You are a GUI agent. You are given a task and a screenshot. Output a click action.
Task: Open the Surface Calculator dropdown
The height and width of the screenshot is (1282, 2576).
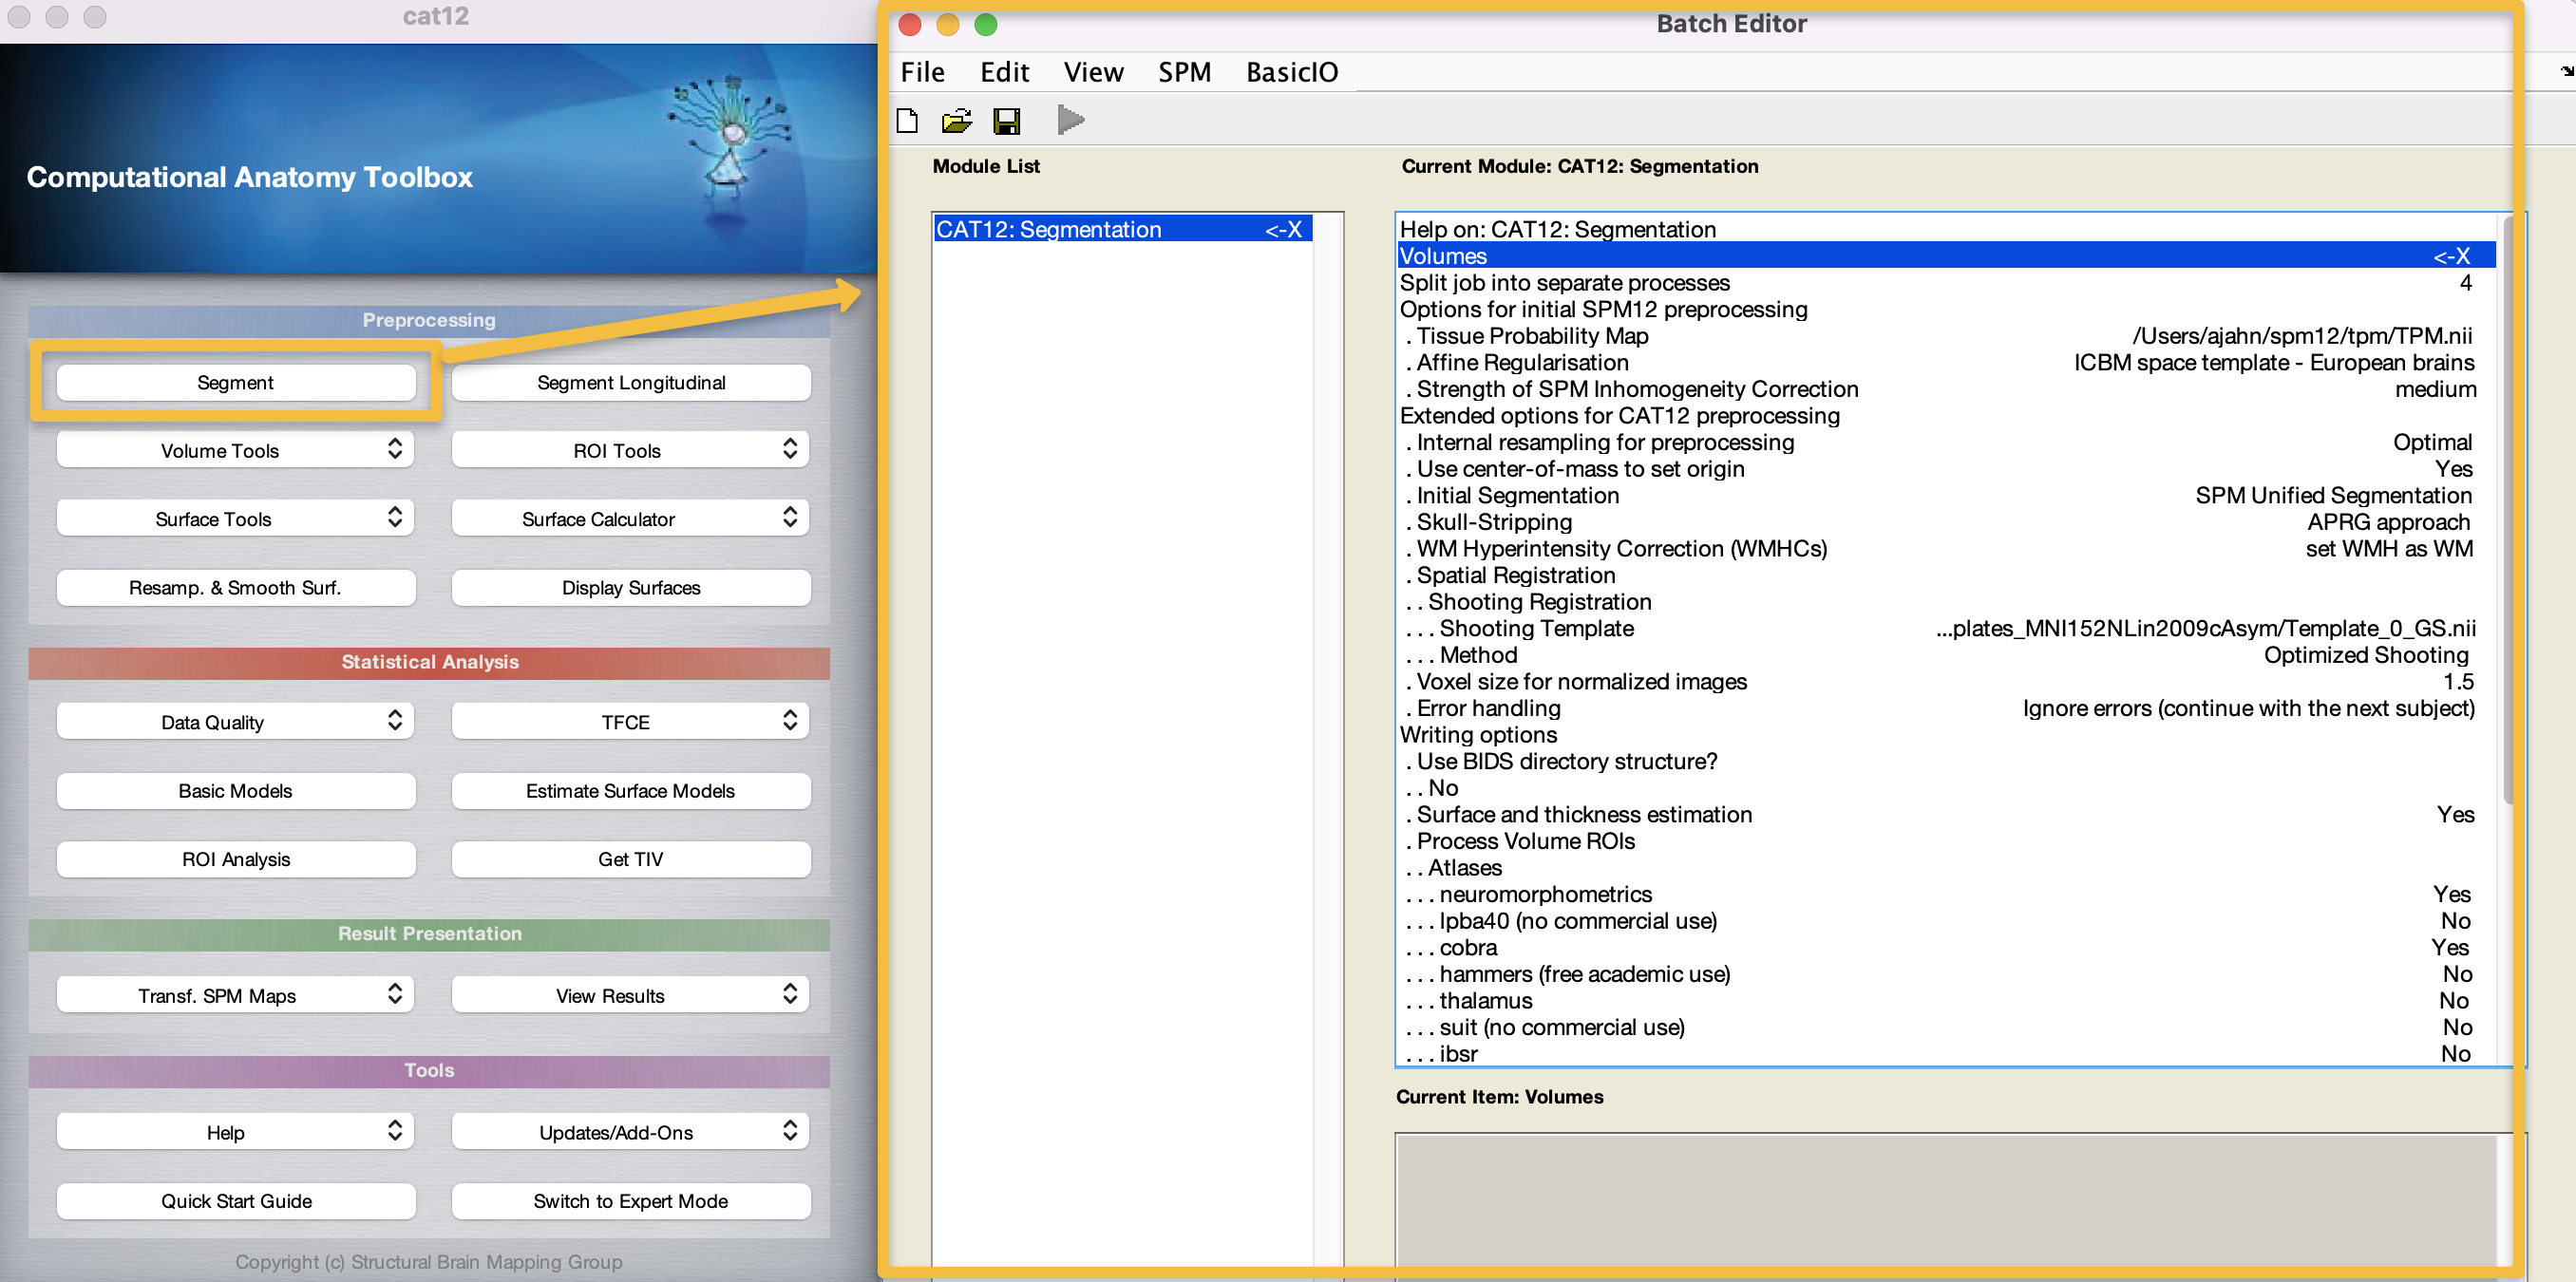pyautogui.click(x=631, y=518)
